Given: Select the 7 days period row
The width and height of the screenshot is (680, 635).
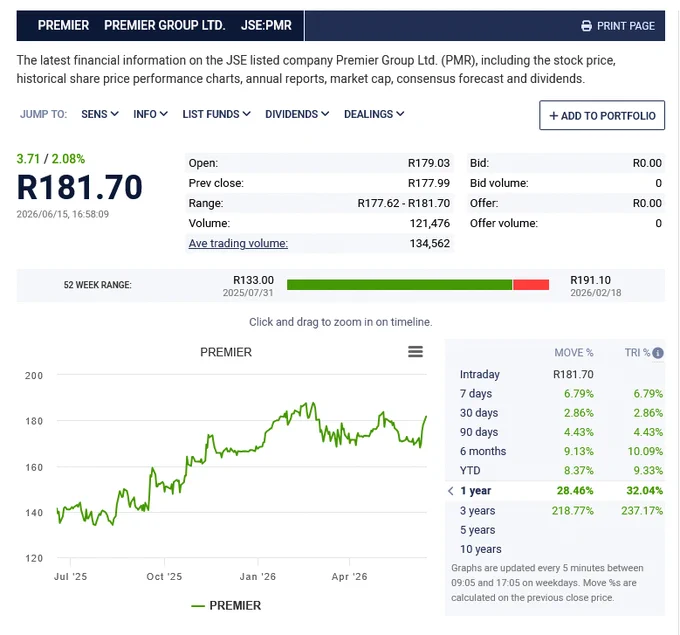Looking at the screenshot, I should pos(555,393).
